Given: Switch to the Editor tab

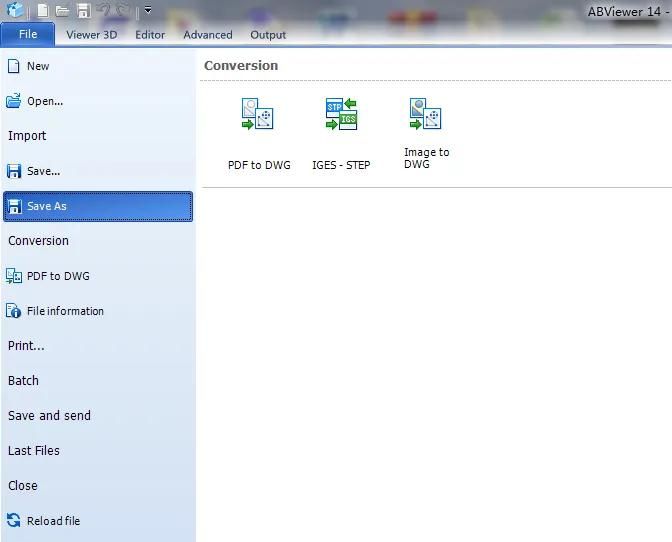Looking at the screenshot, I should coord(150,35).
